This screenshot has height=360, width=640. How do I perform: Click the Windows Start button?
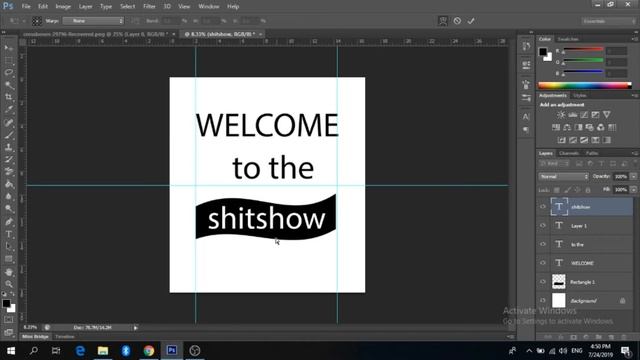click(11, 351)
